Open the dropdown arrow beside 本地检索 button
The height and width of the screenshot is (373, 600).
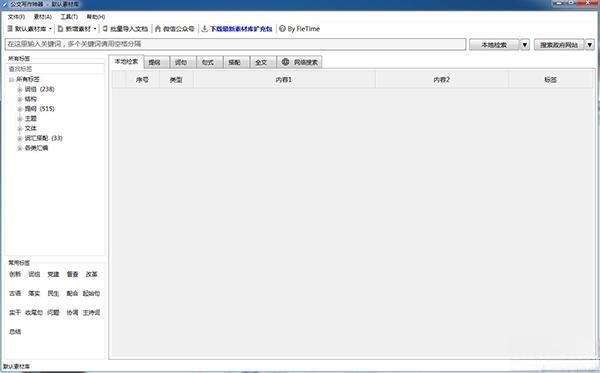(x=525, y=45)
